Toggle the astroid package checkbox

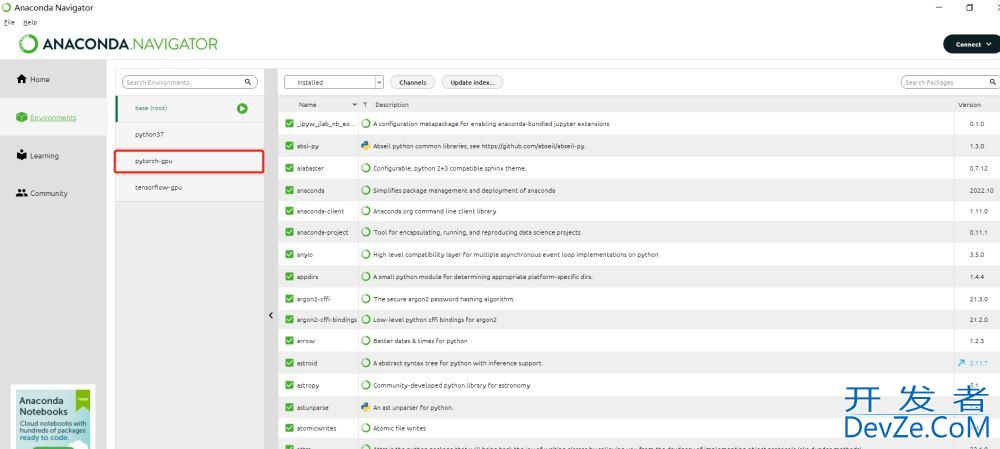pyautogui.click(x=290, y=363)
